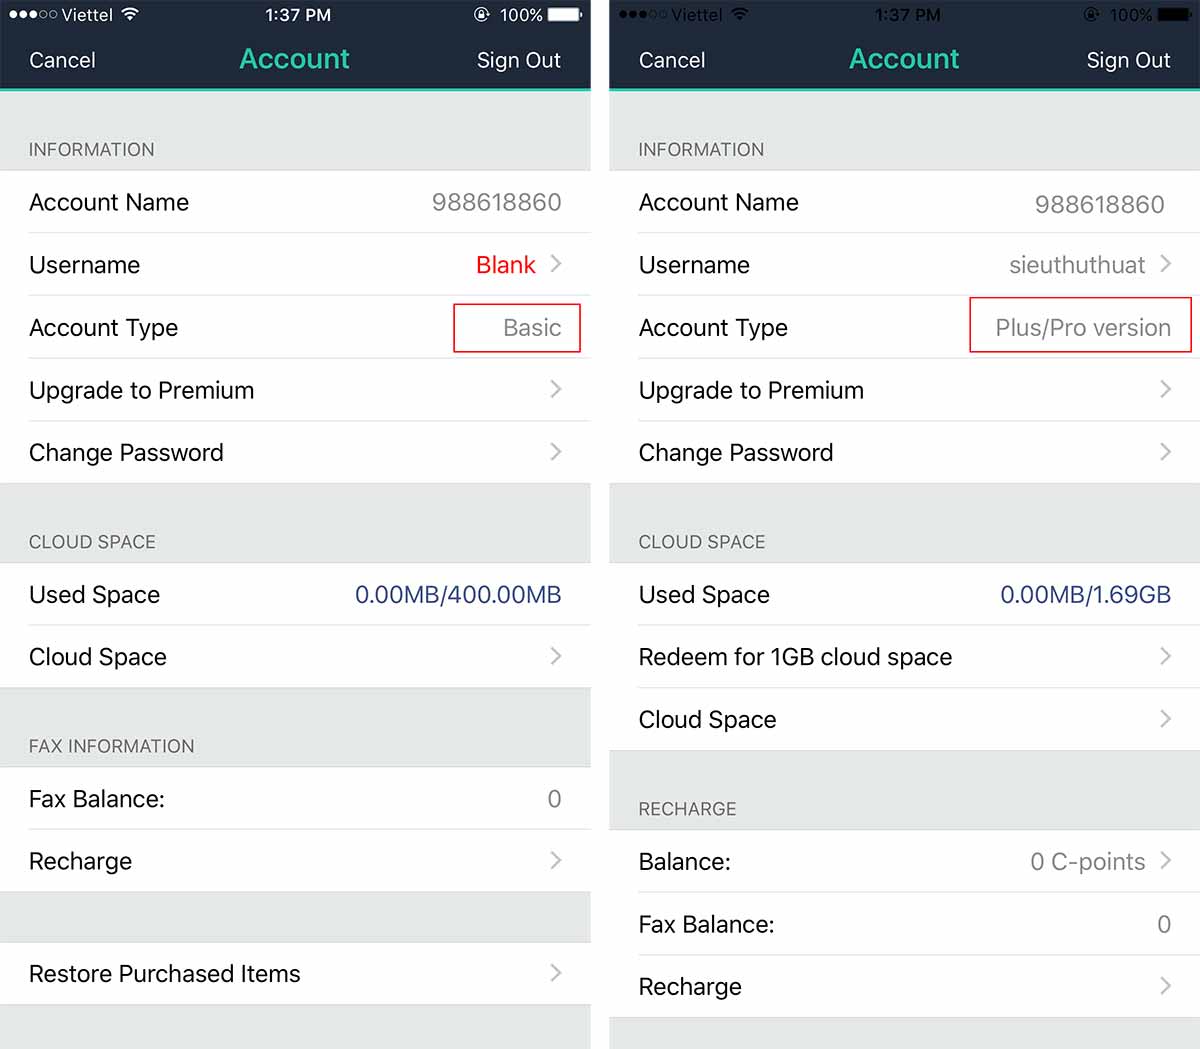
Task: Open Recharge row on the right screen
Action: pos(904,987)
